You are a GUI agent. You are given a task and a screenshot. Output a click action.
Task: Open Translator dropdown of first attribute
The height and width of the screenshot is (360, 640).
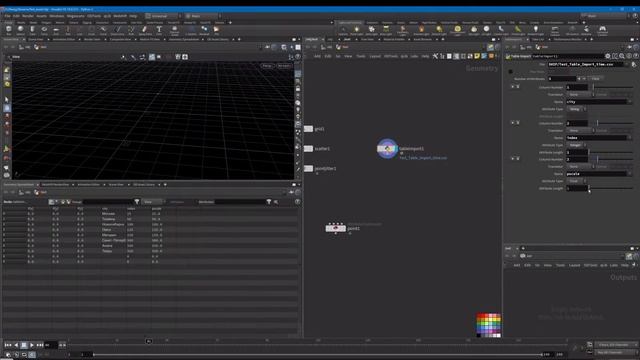580,94
